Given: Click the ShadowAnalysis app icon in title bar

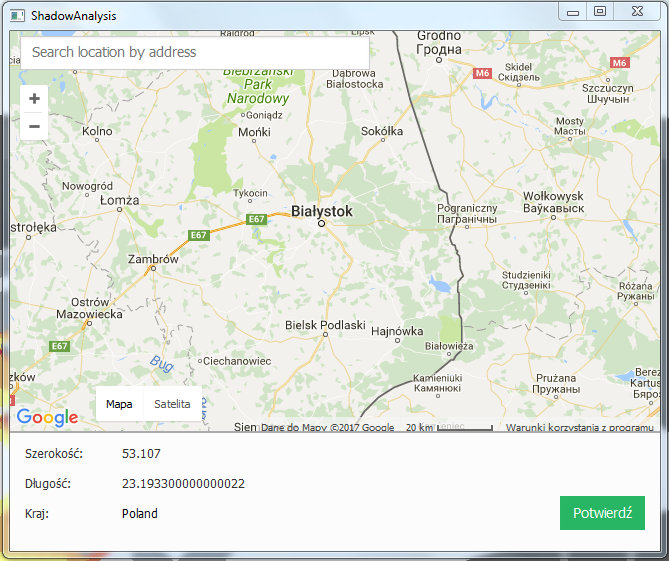Looking at the screenshot, I should pos(15,15).
